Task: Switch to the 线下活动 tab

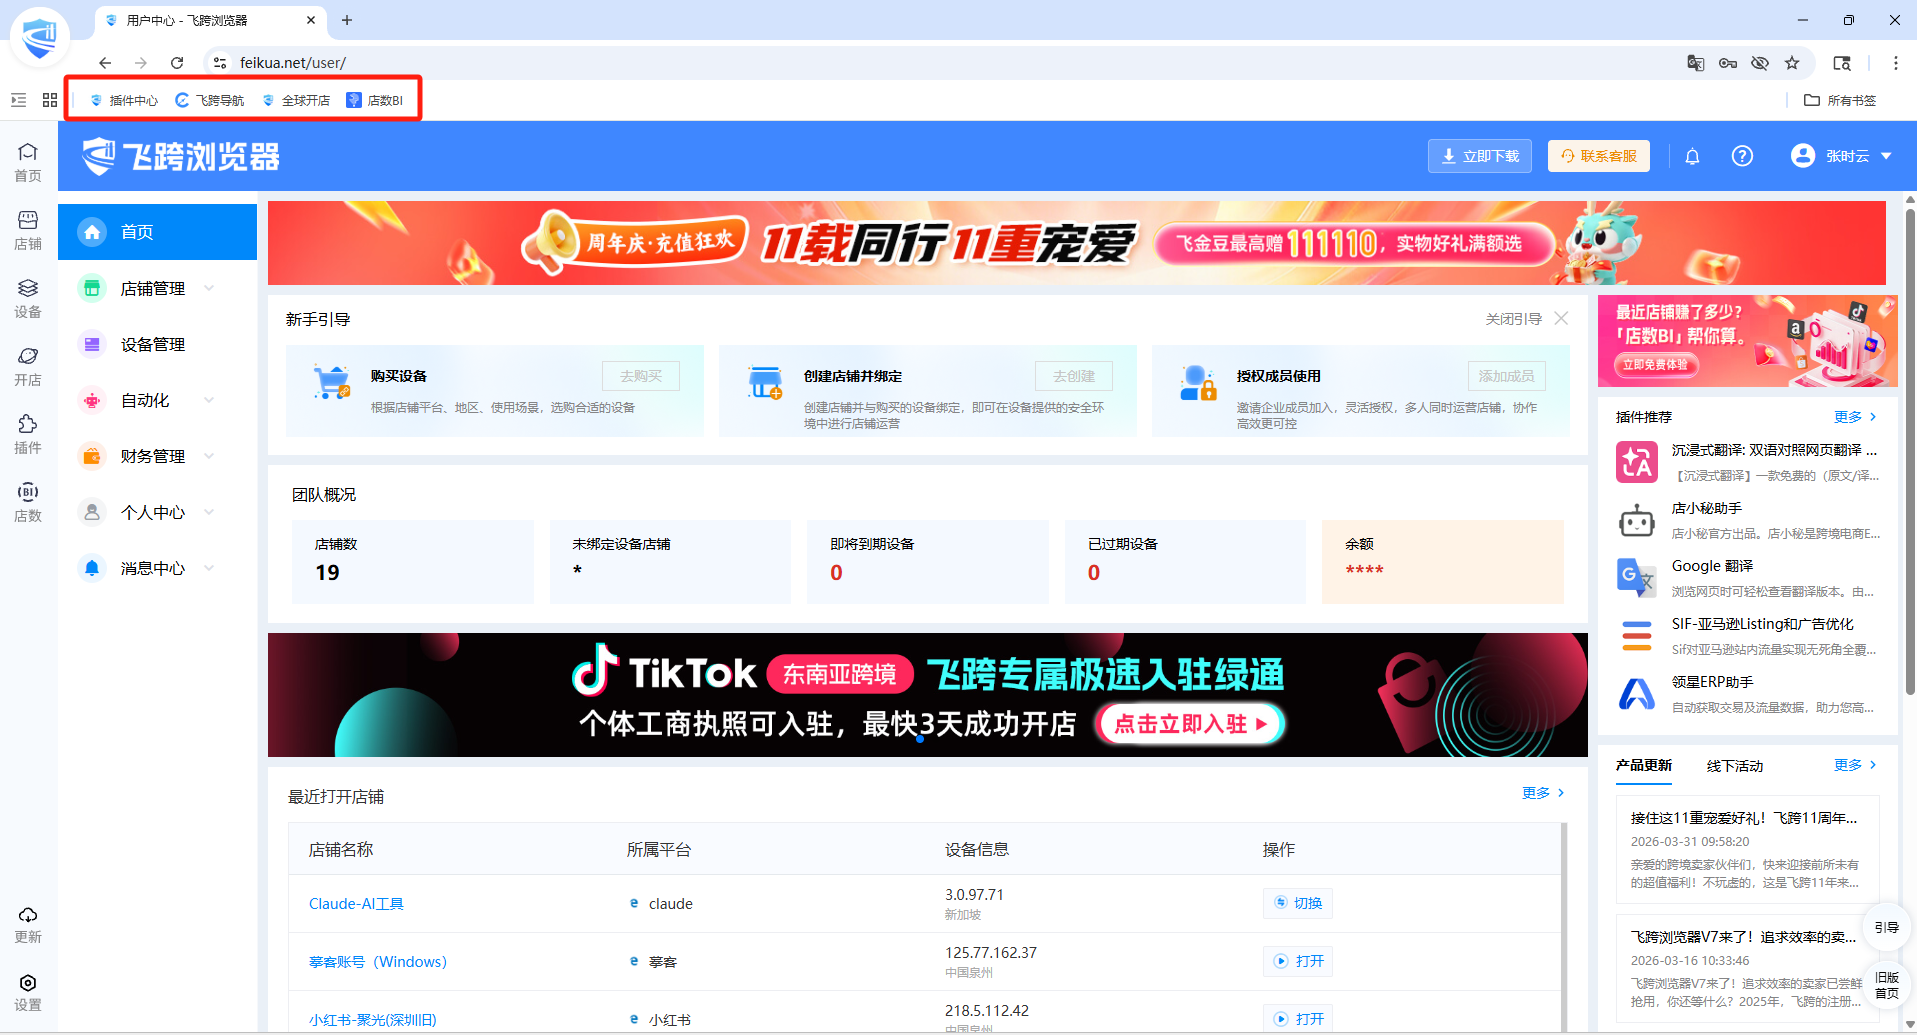Action: (x=1735, y=766)
